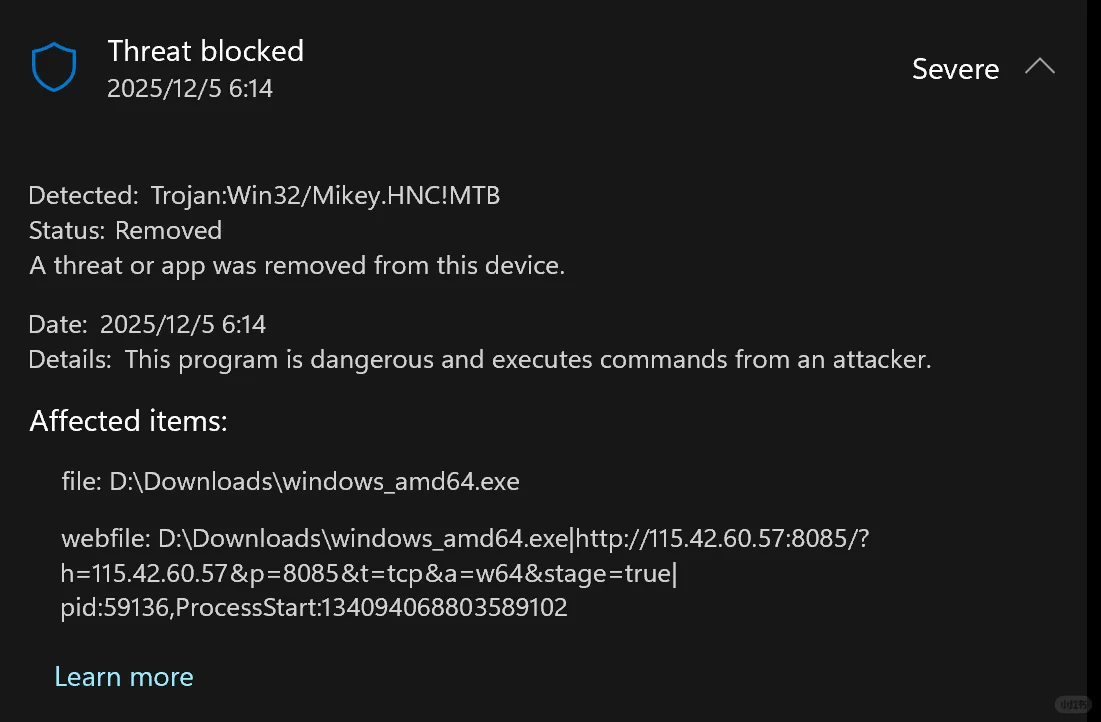Select the Threat blocked heading
The image size is (1101, 722).
point(205,51)
